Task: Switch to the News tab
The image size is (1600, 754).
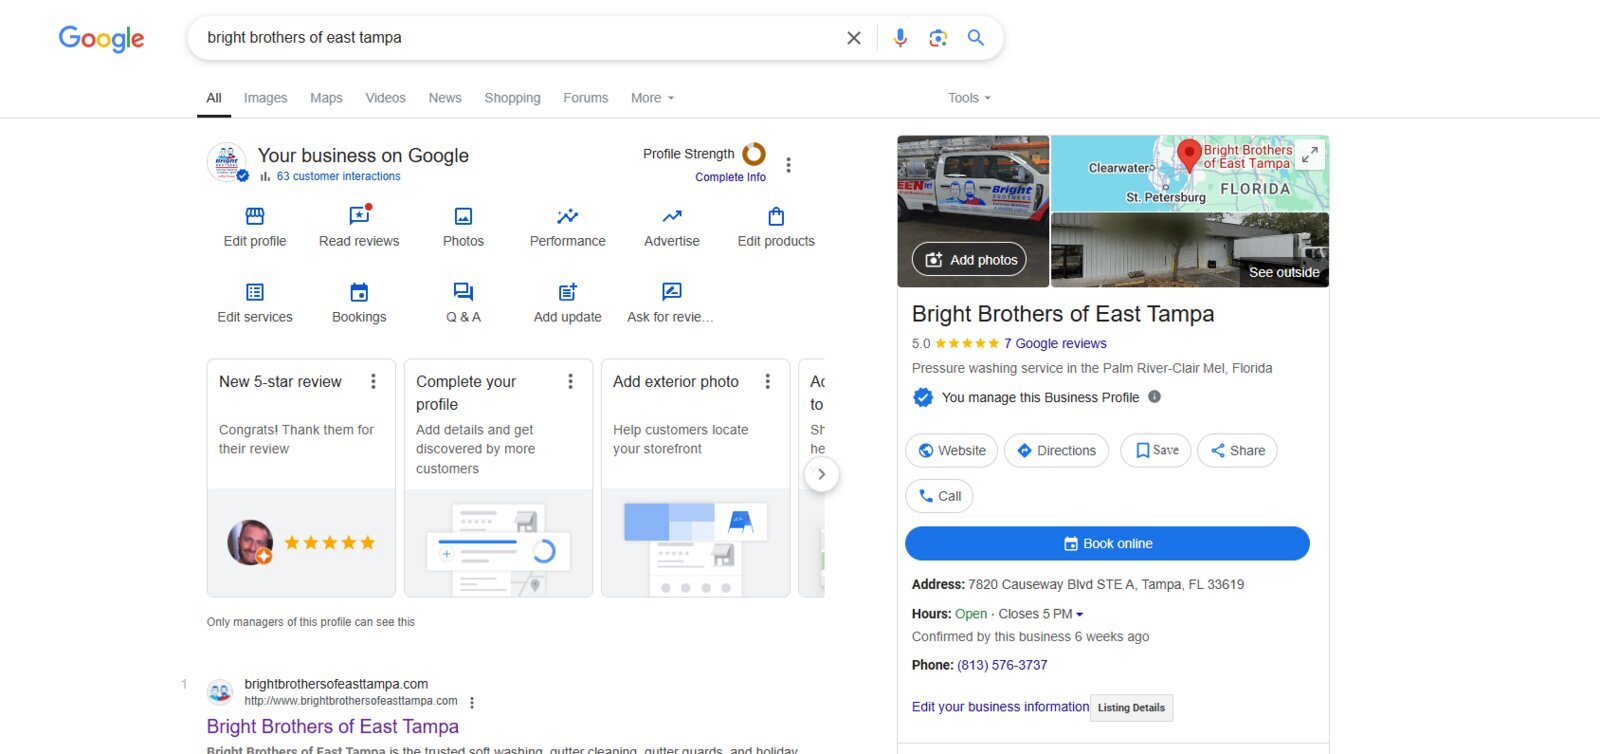Action: (x=445, y=98)
